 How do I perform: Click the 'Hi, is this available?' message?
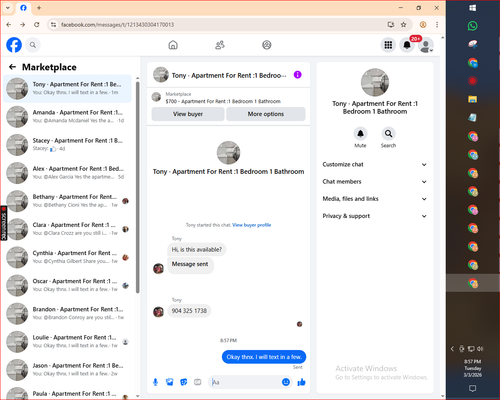click(197, 249)
